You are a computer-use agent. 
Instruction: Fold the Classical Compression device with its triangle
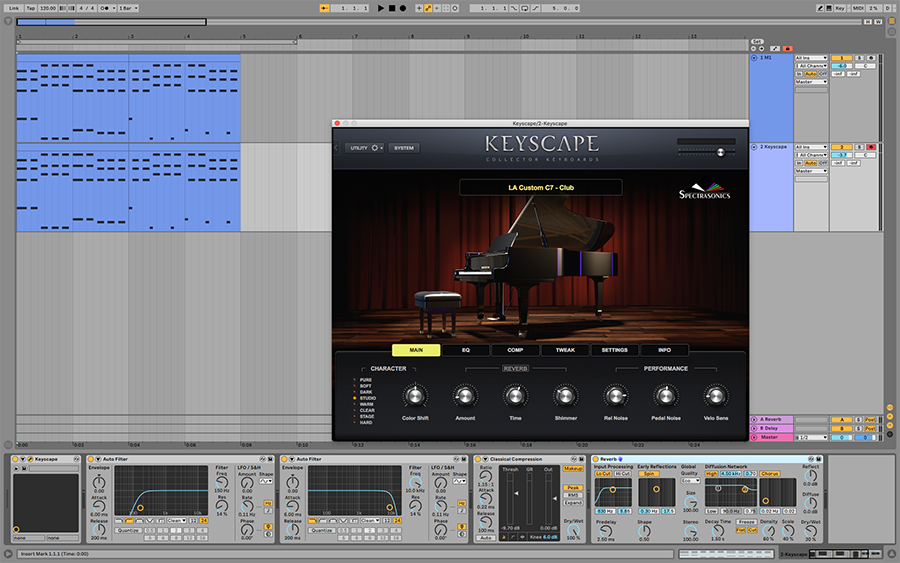click(486, 459)
